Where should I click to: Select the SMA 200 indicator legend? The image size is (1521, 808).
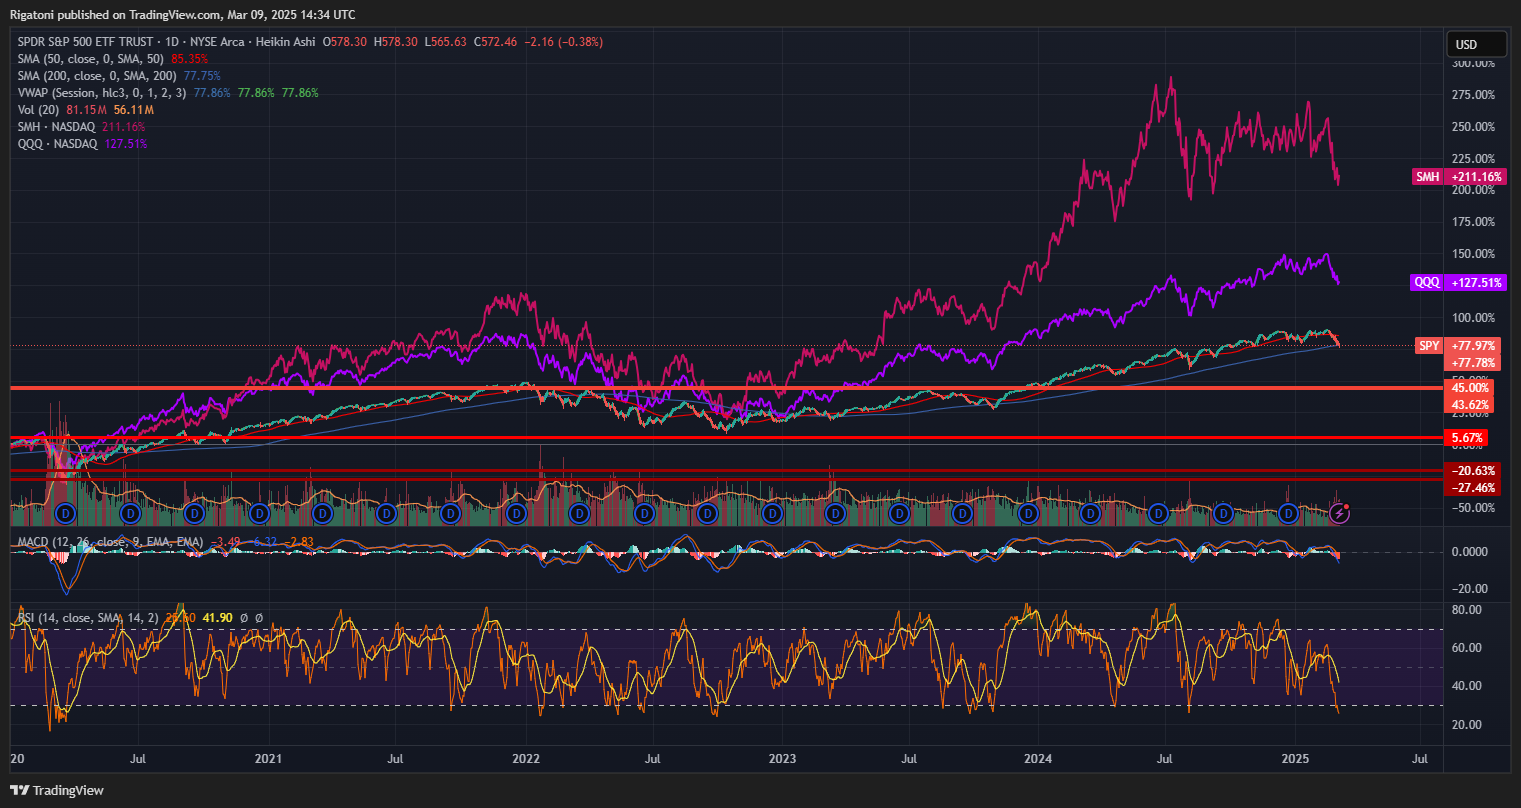pyautogui.click(x=98, y=76)
